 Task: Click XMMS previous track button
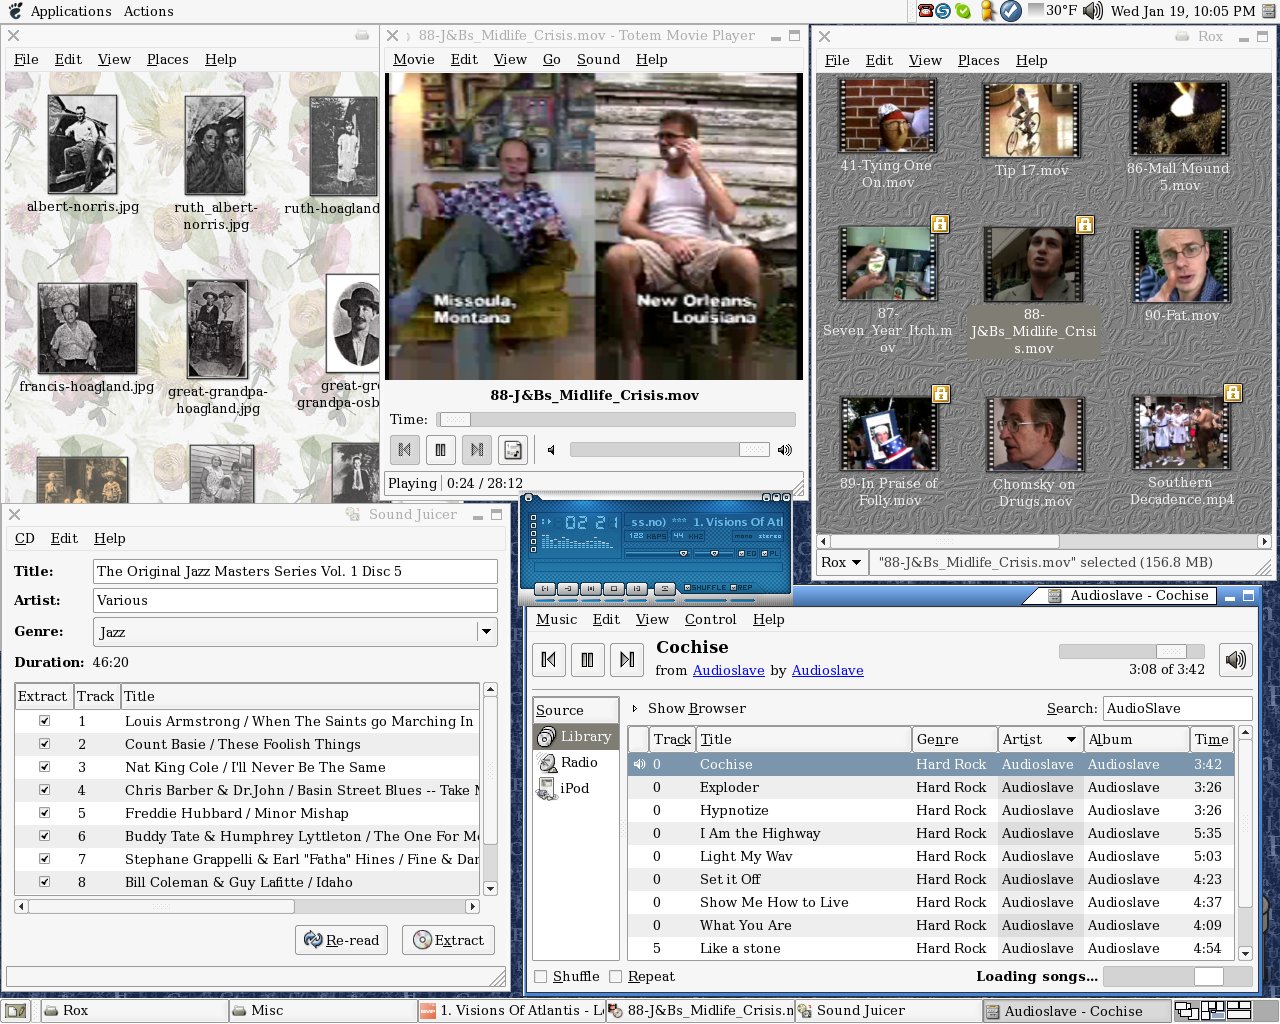(x=545, y=589)
